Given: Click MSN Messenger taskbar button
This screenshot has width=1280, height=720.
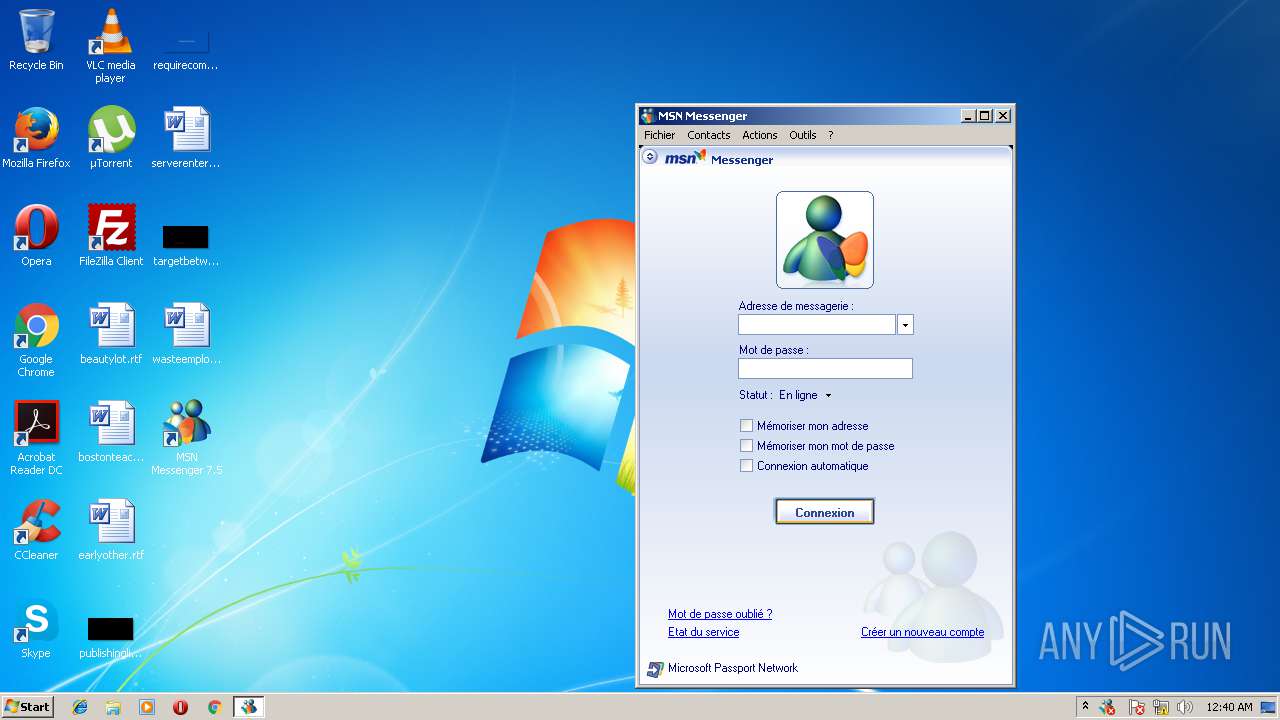Looking at the screenshot, I should coord(248,707).
